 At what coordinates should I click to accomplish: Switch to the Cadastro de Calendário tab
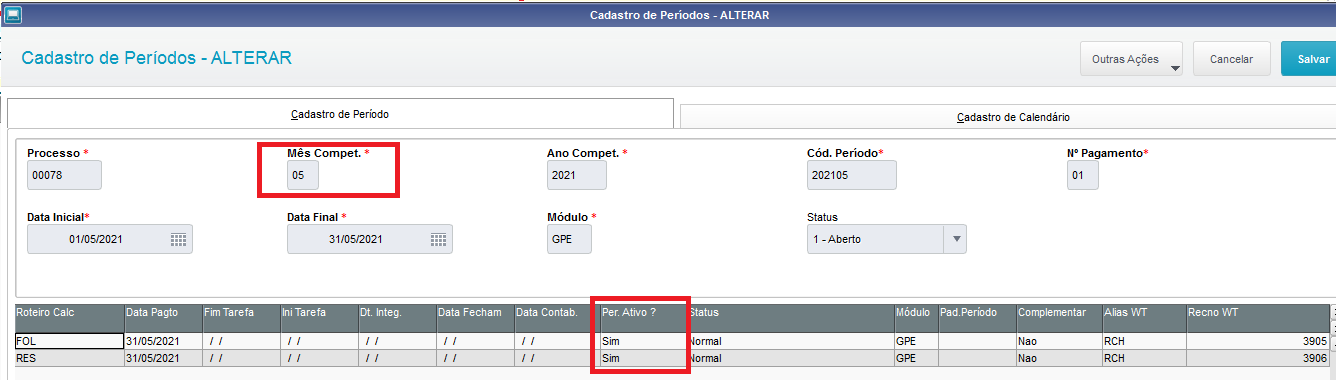click(x=1008, y=117)
